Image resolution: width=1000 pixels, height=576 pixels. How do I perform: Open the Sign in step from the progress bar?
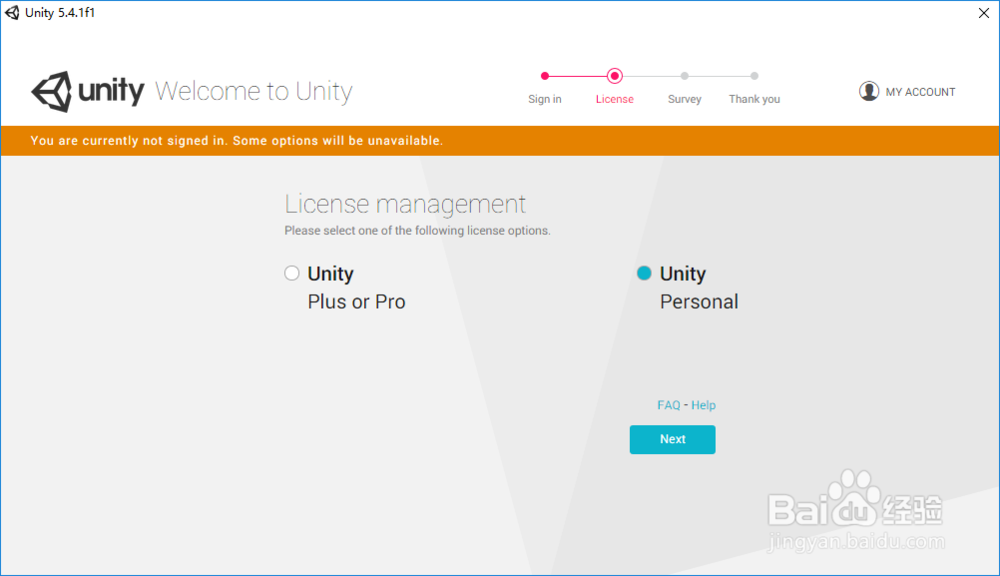(545, 99)
